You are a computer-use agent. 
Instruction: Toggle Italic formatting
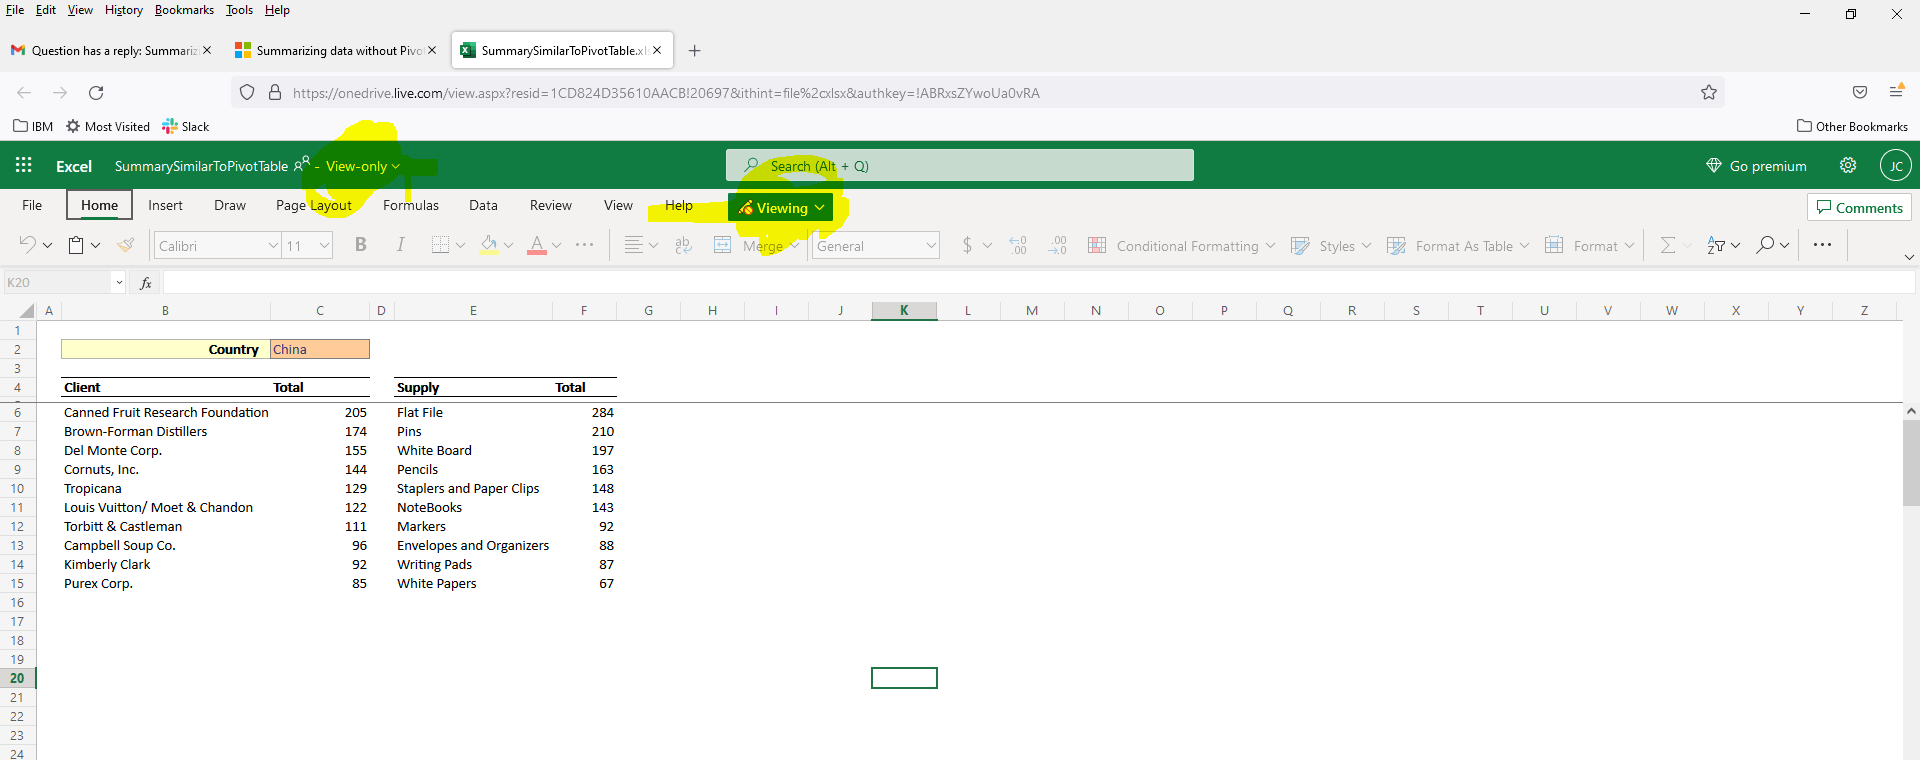tap(400, 245)
